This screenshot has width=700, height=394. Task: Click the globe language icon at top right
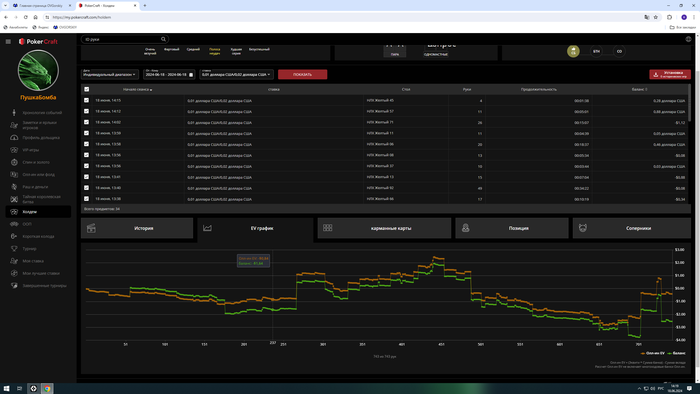click(688, 39)
